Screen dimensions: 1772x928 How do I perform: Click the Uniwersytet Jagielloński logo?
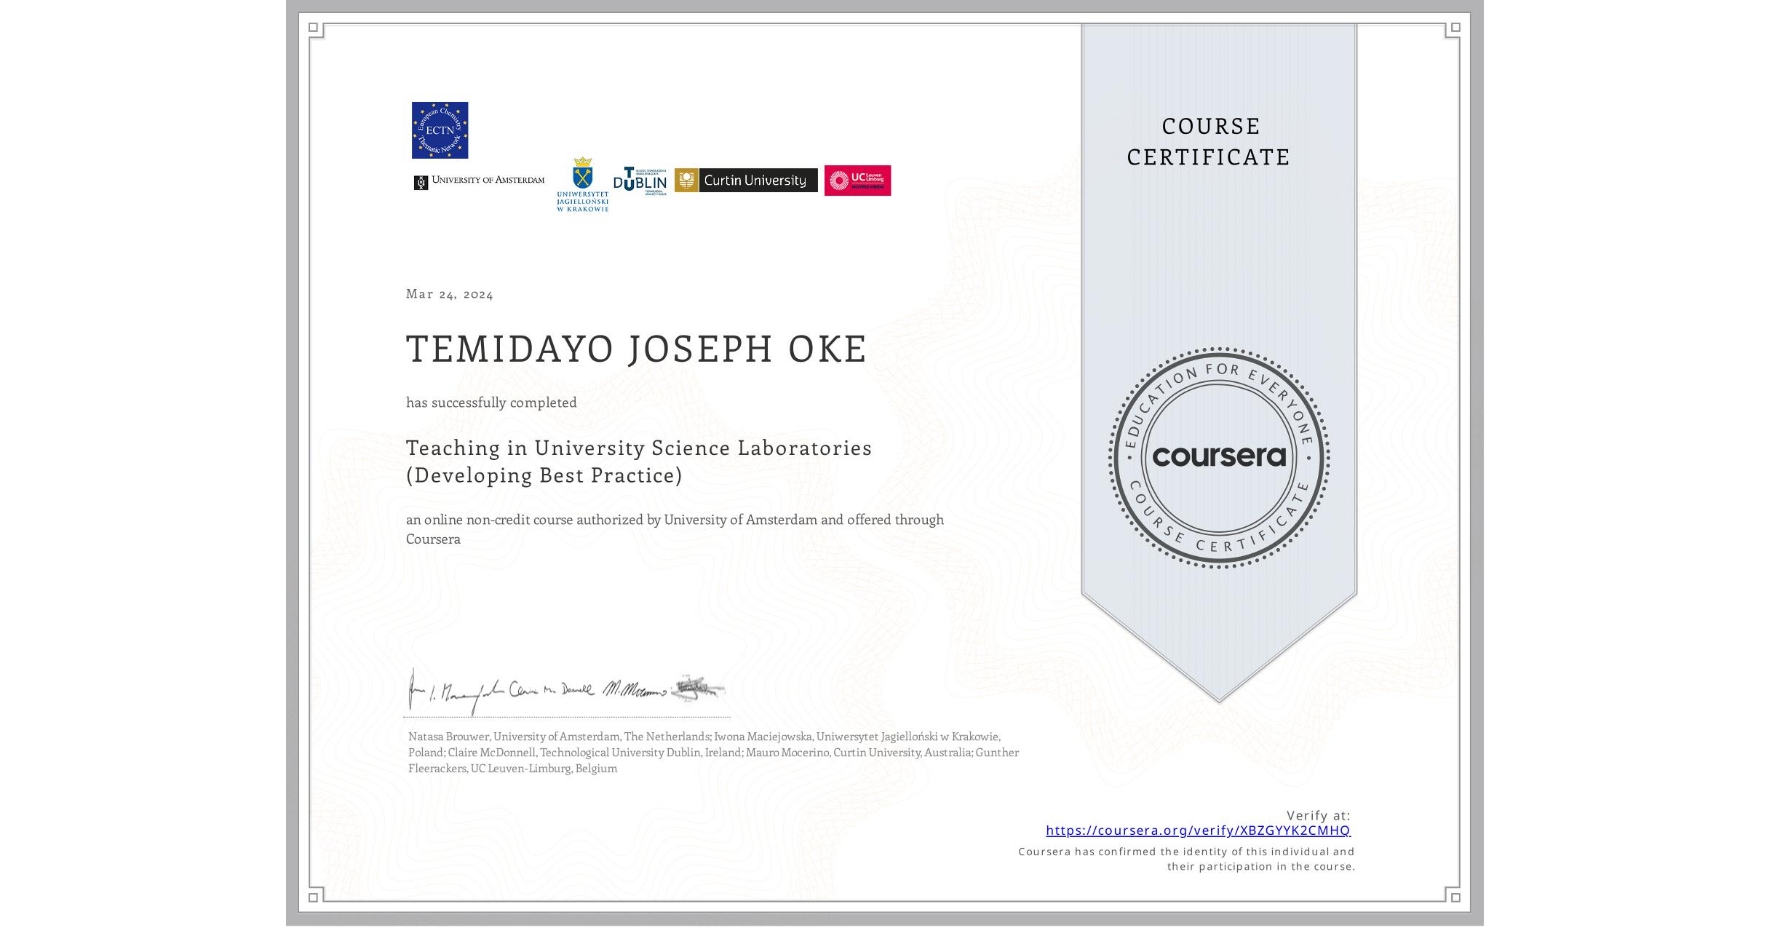click(x=582, y=184)
